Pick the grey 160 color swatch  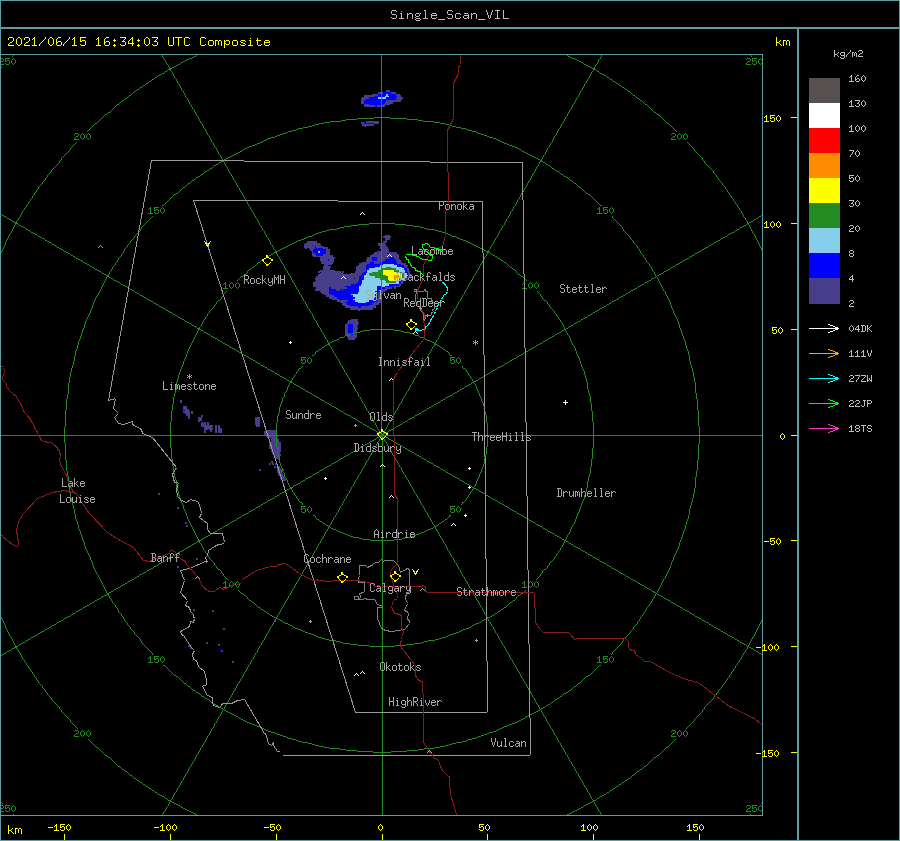pyautogui.click(x=824, y=90)
